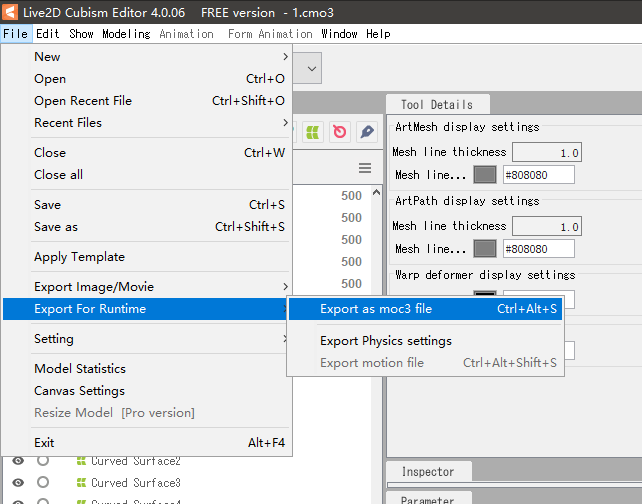Viewport: 642px width, 504px height.
Task: Click the red lasso toolbar icon
Action: (x=340, y=132)
